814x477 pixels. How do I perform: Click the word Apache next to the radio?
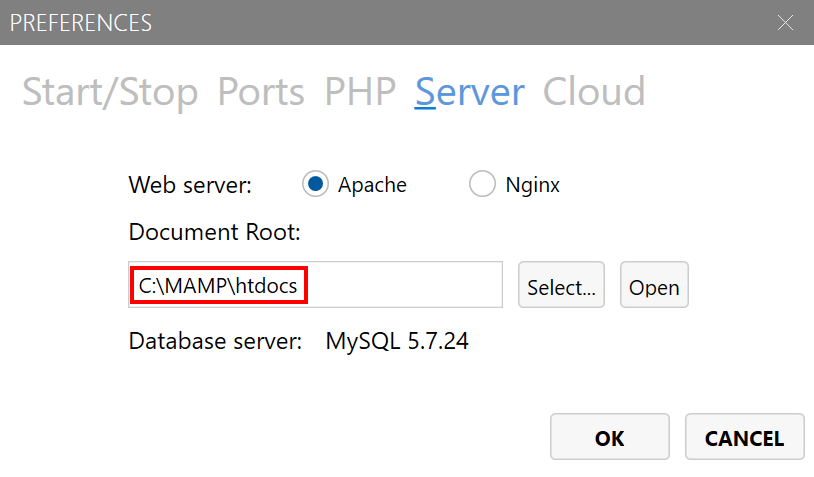coord(372,185)
